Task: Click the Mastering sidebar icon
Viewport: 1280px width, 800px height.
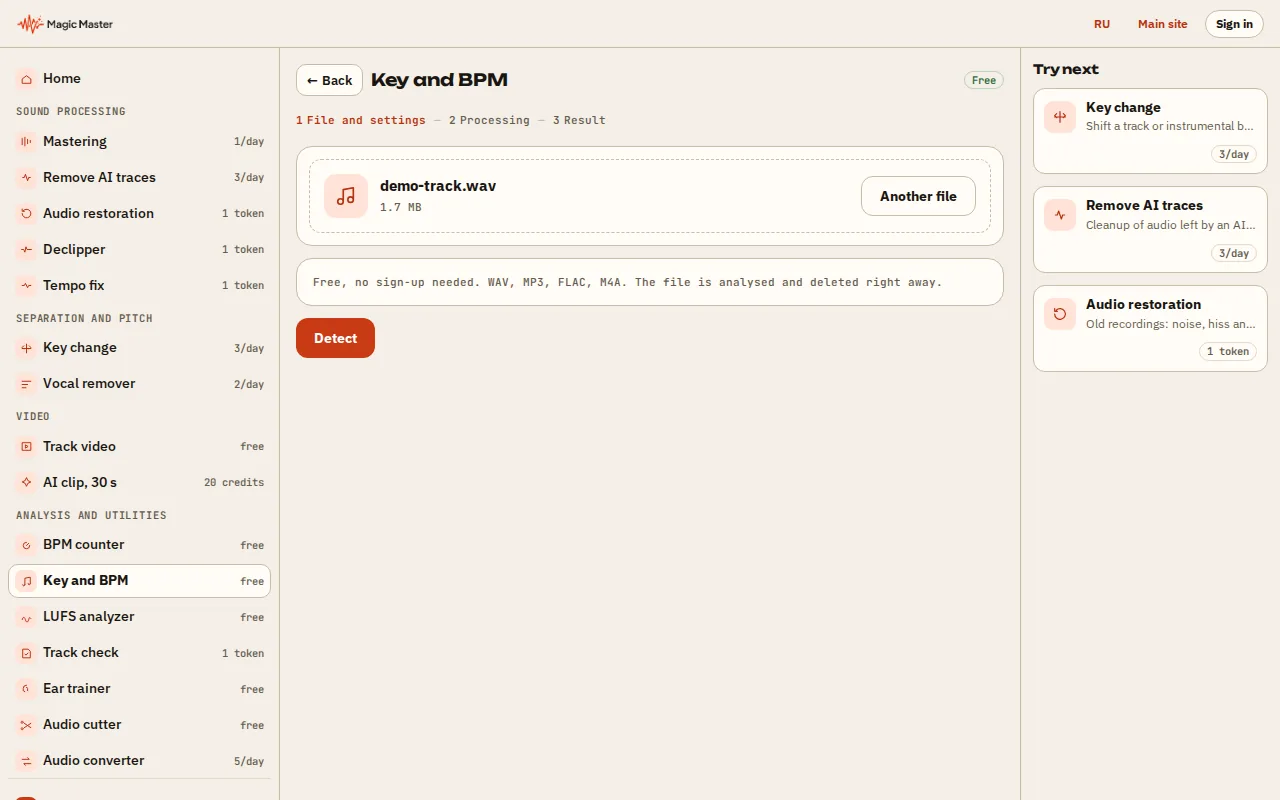Action: pyautogui.click(x=26, y=142)
